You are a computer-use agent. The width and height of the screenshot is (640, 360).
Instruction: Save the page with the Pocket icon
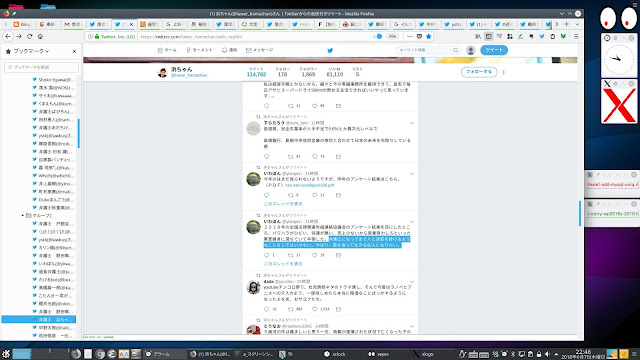tap(419, 36)
